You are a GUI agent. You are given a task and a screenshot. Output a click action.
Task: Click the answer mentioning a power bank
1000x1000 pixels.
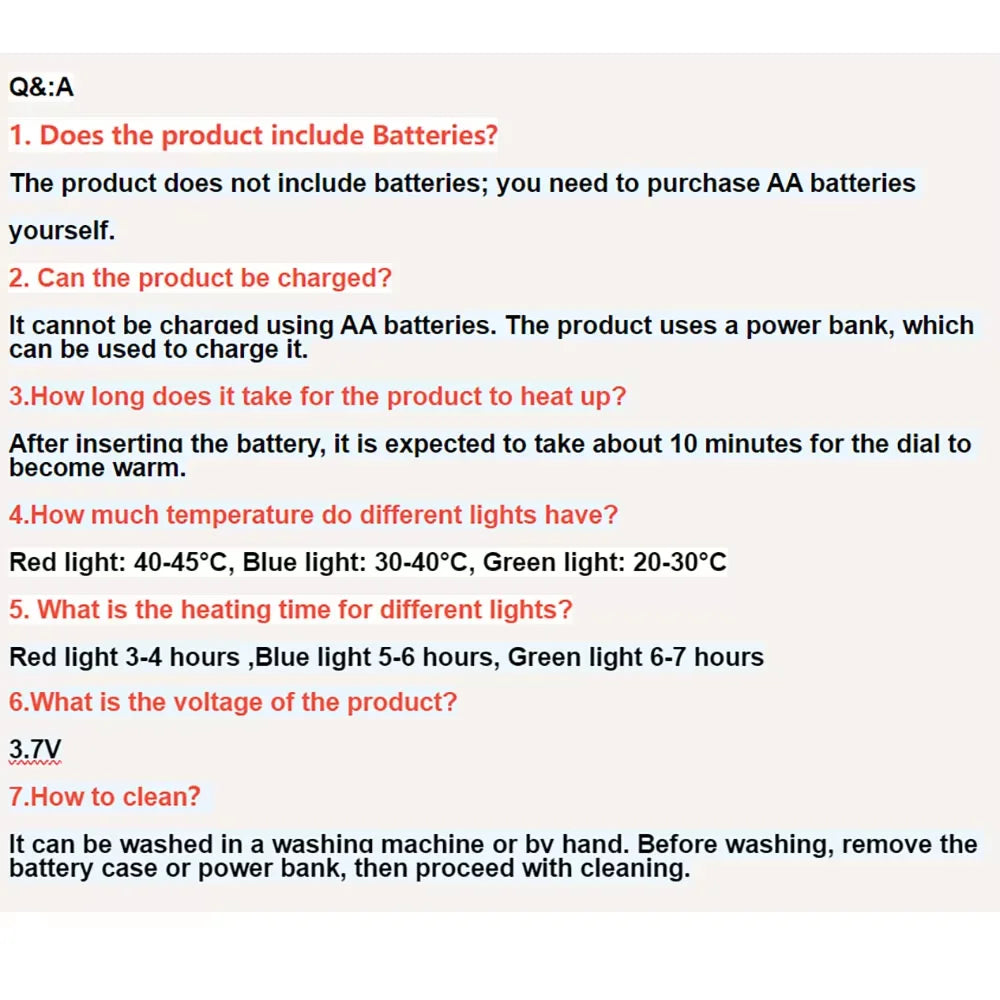coord(491,325)
